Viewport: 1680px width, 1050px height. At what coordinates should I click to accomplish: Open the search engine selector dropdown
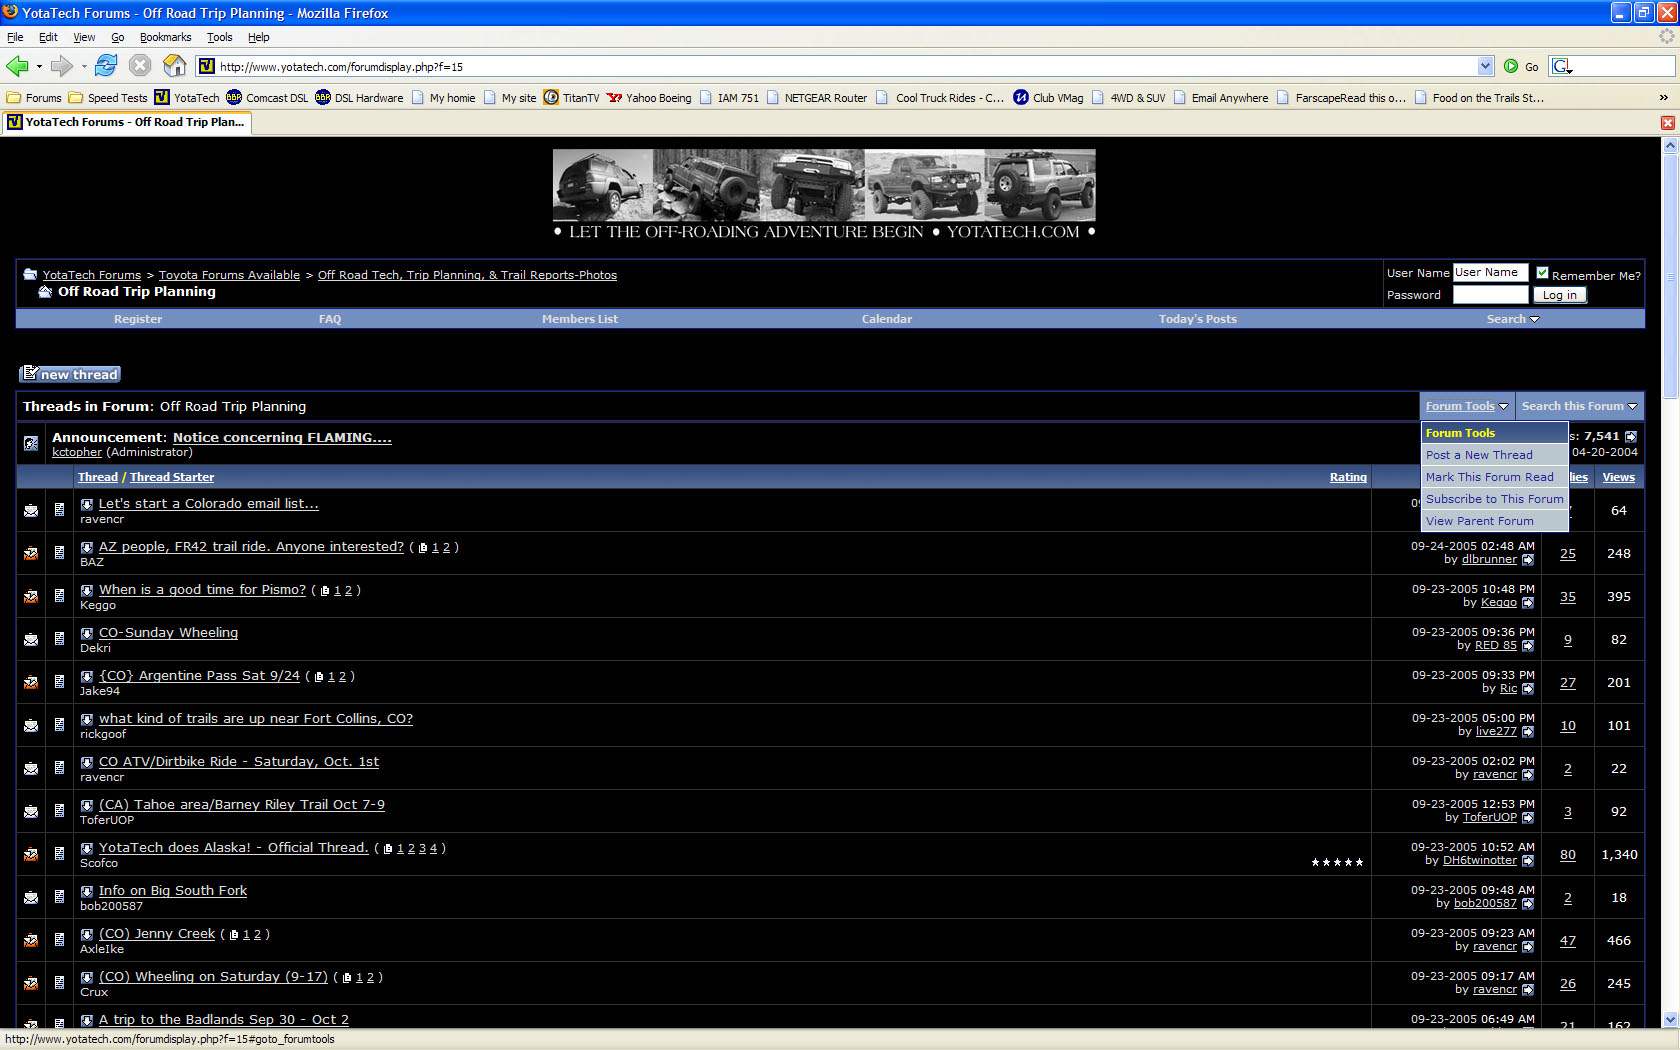pyautogui.click(x=1562, y=66)
